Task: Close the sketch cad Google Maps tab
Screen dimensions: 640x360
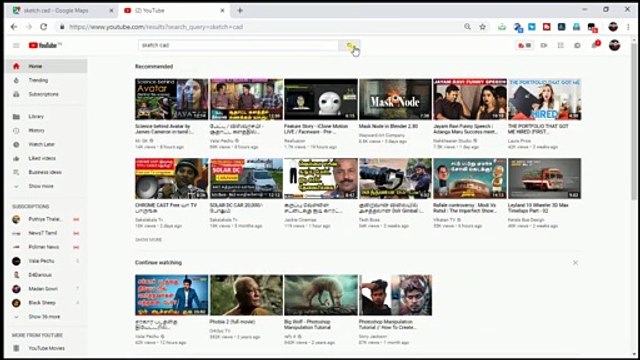Action: [111, 11]
